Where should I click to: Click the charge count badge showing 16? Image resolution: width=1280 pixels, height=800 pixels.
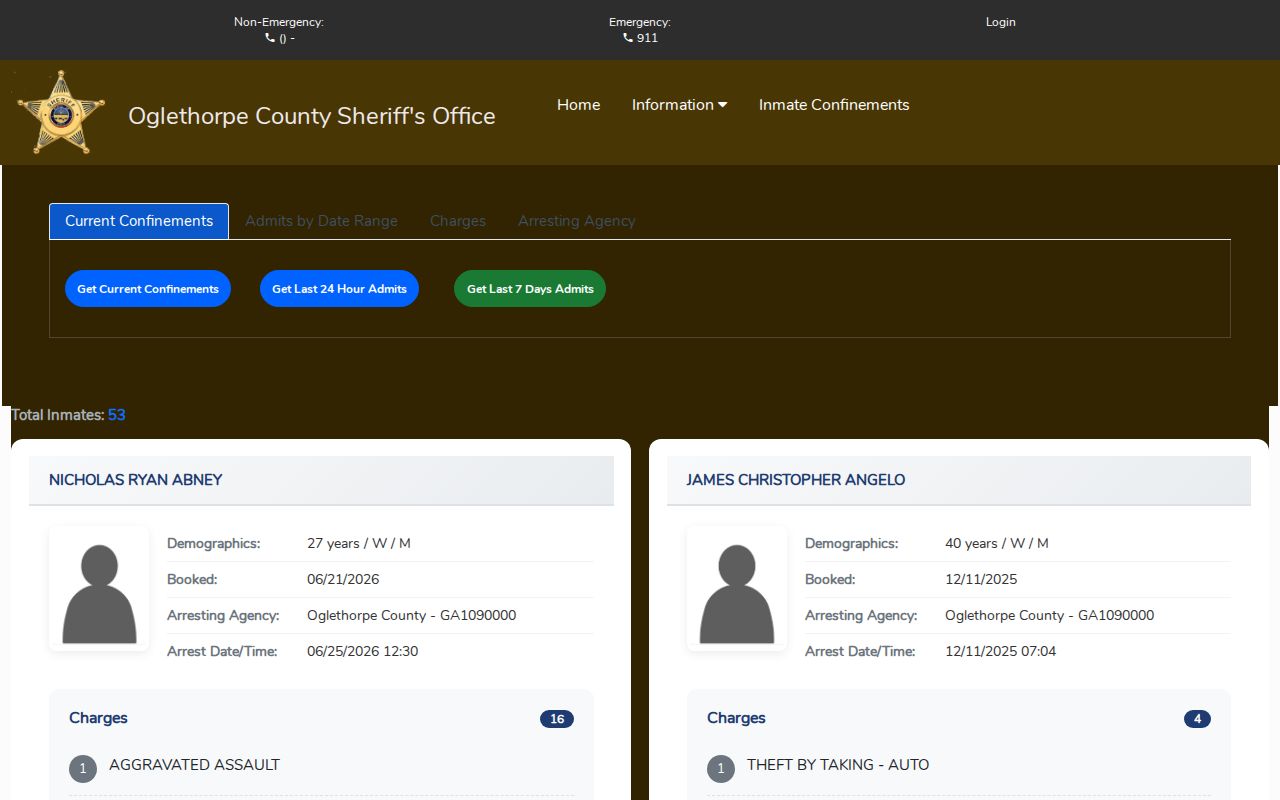point(557,719)
